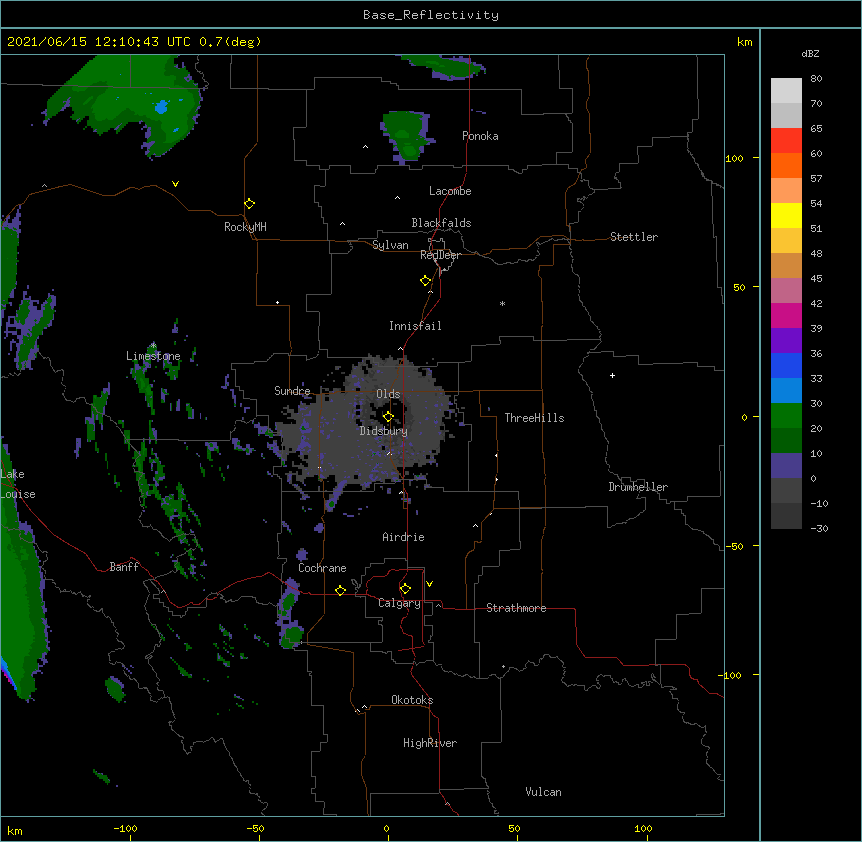Click the green echo west of Ponoka

tap(406, 135)
